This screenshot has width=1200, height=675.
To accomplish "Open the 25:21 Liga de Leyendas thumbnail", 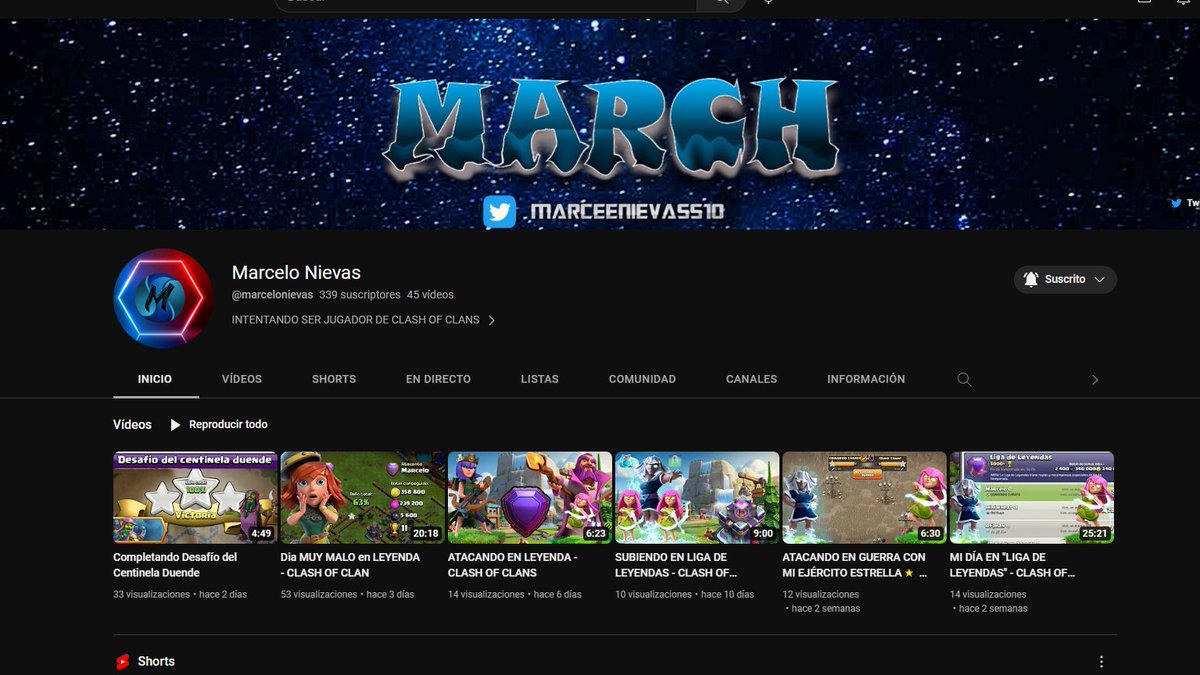I will tap(1032, 497).
